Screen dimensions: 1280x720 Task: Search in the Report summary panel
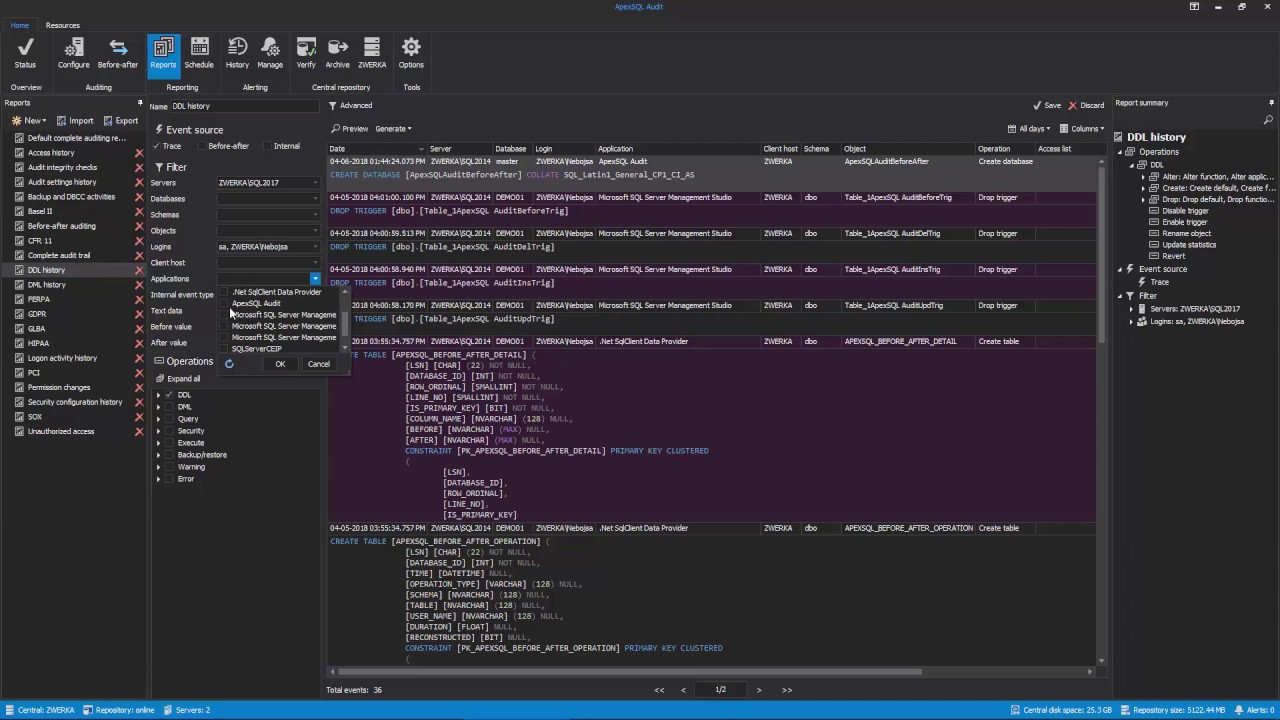(x=1269, y=120)
